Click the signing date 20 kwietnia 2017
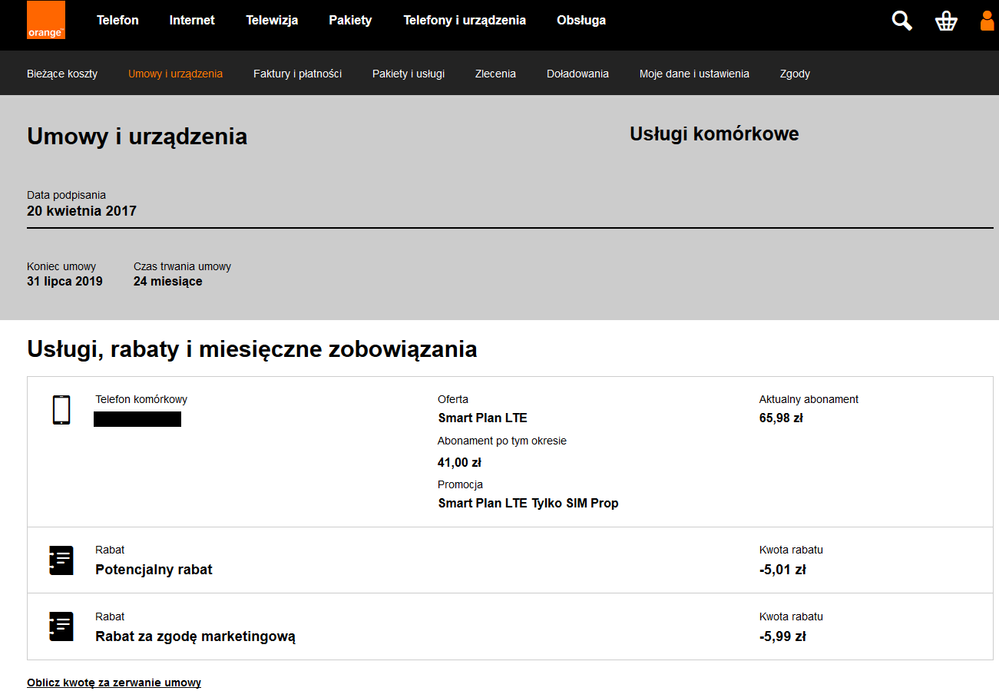Image resolution: width=999 pixels, height=697 pixels. (82, 211)
